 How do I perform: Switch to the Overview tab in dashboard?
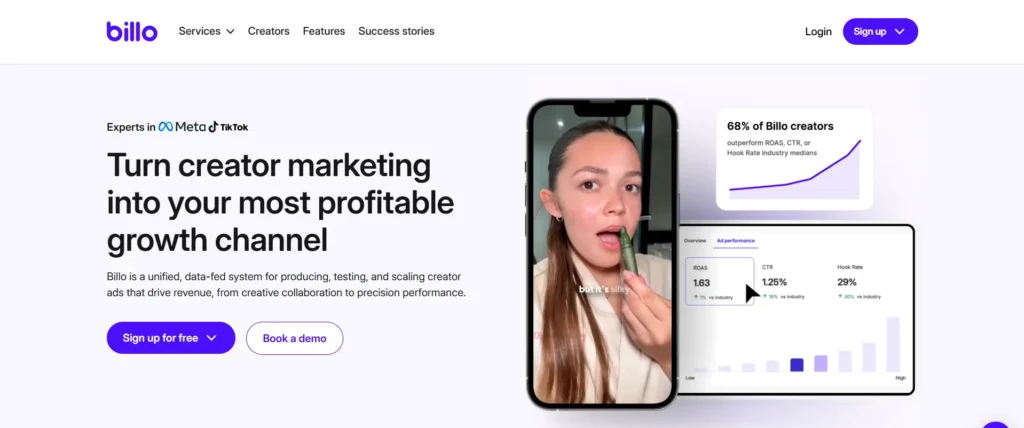(x=695, y=240)
